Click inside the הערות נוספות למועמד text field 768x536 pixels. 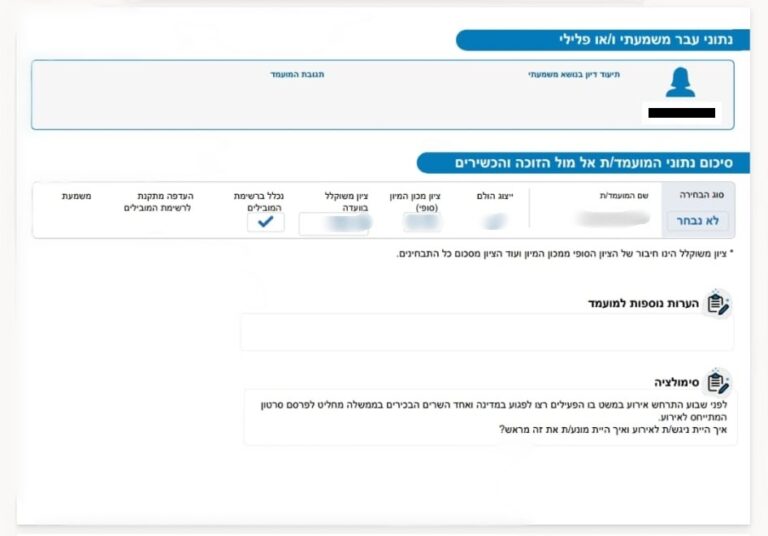coord(487,332)
